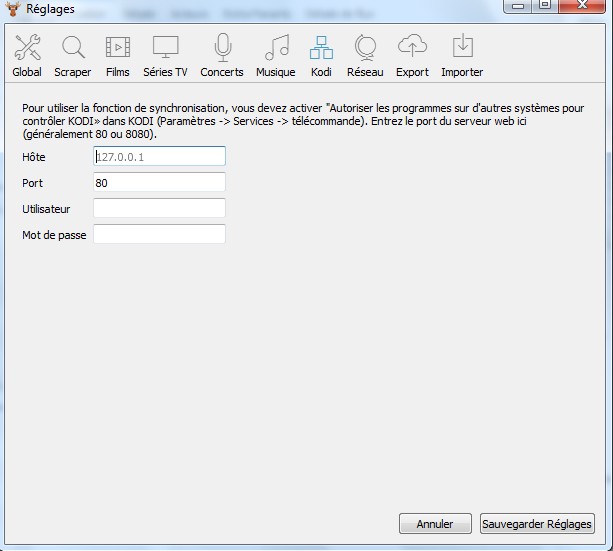
Task: Click the Hôte label
Action: tap(34, 157)
